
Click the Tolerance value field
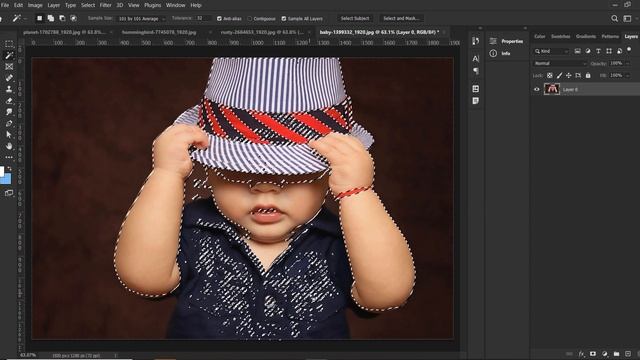click(203, 18)
